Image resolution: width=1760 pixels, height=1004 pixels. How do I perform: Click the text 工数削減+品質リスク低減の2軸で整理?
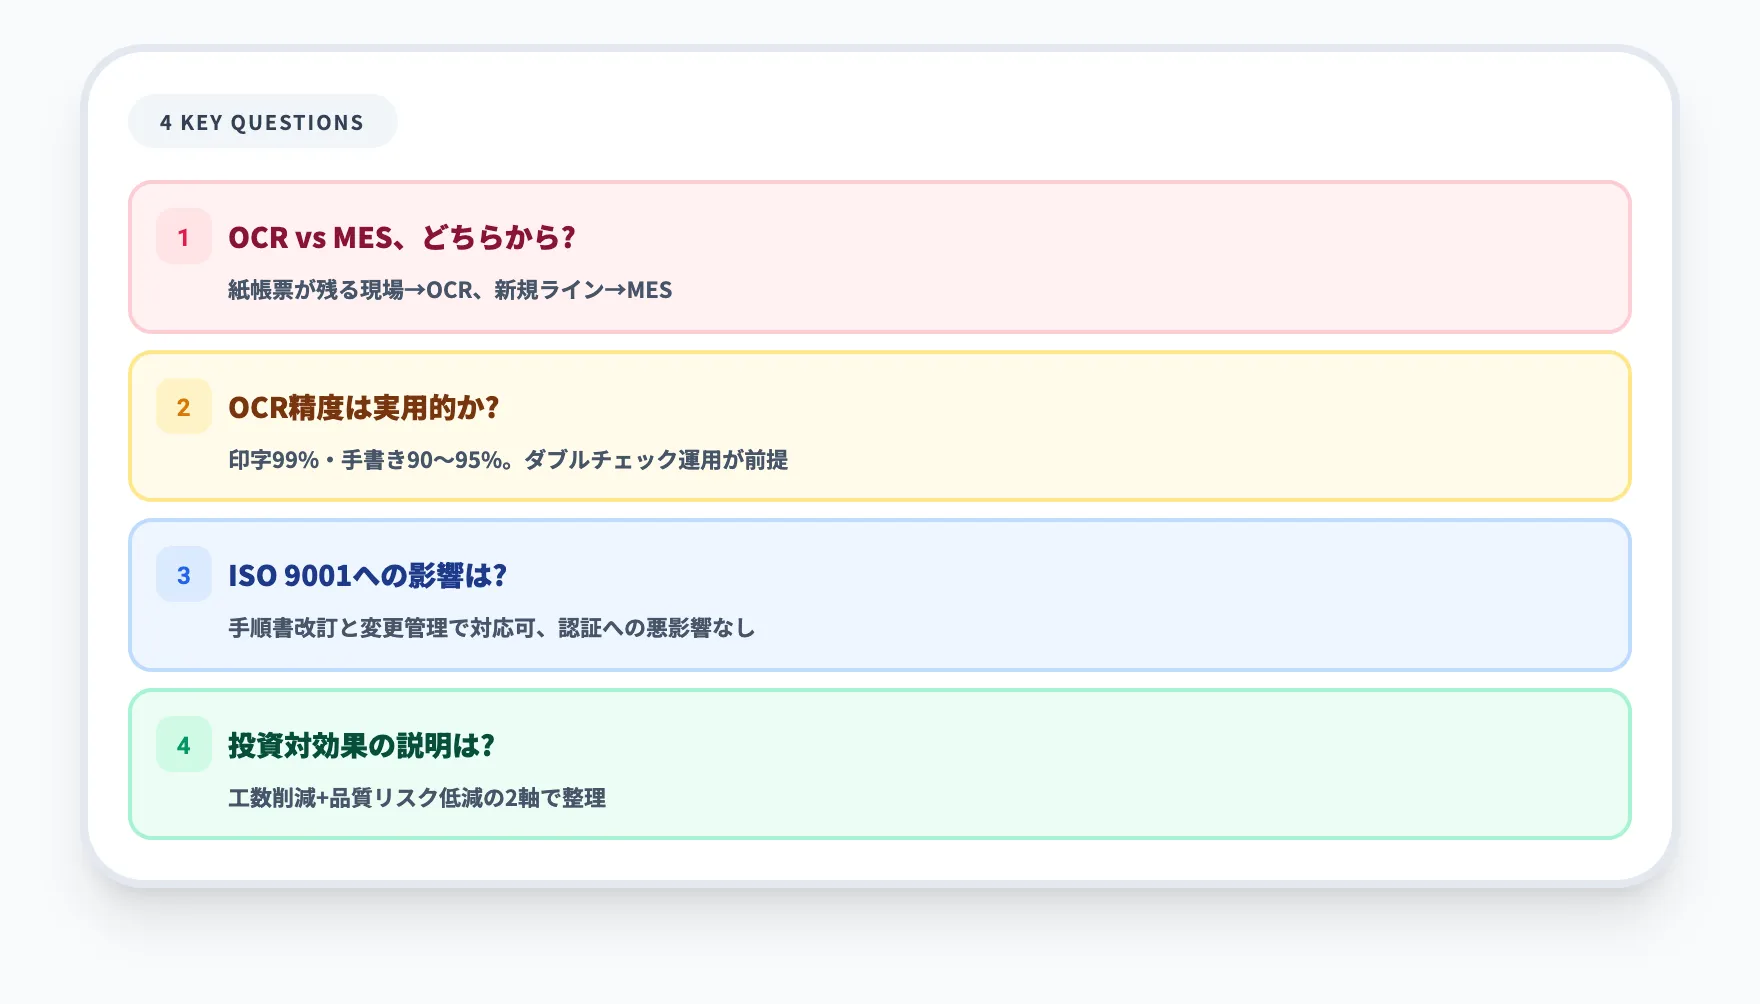(x=418, y=799)
